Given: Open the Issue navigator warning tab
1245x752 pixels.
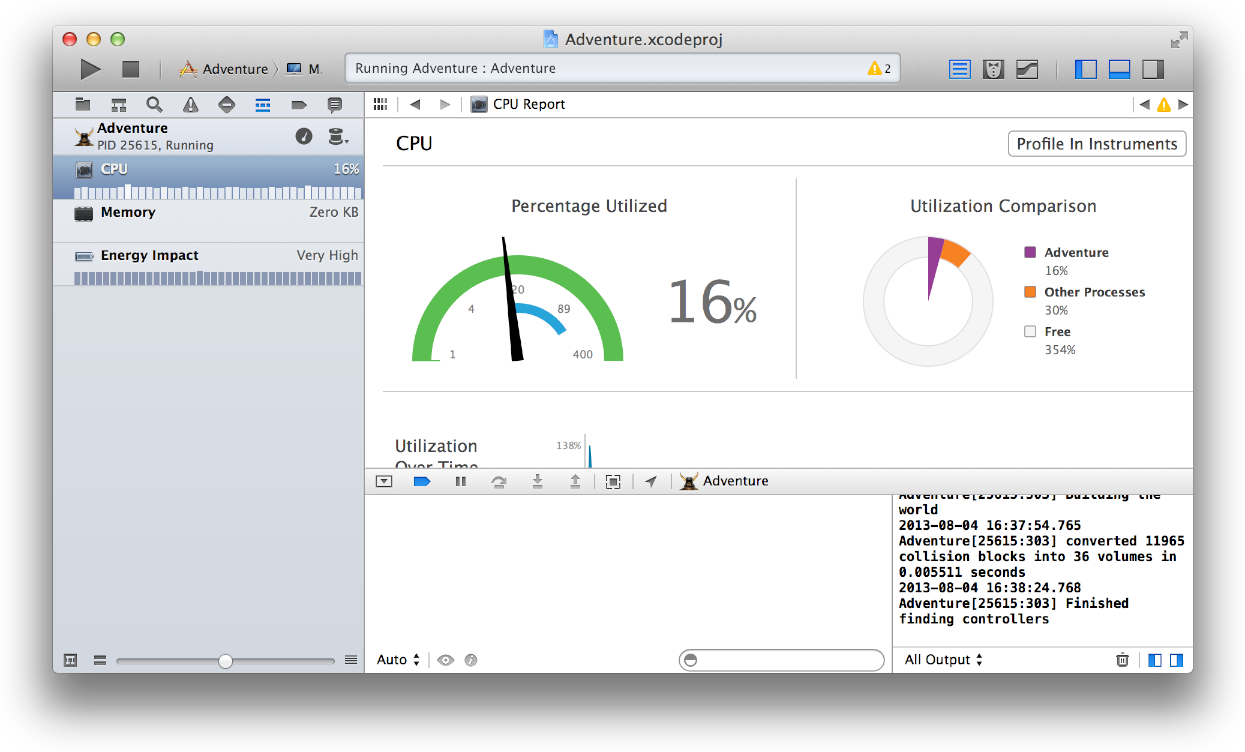Looking at the screenshot, I should (x=190, y=104).
